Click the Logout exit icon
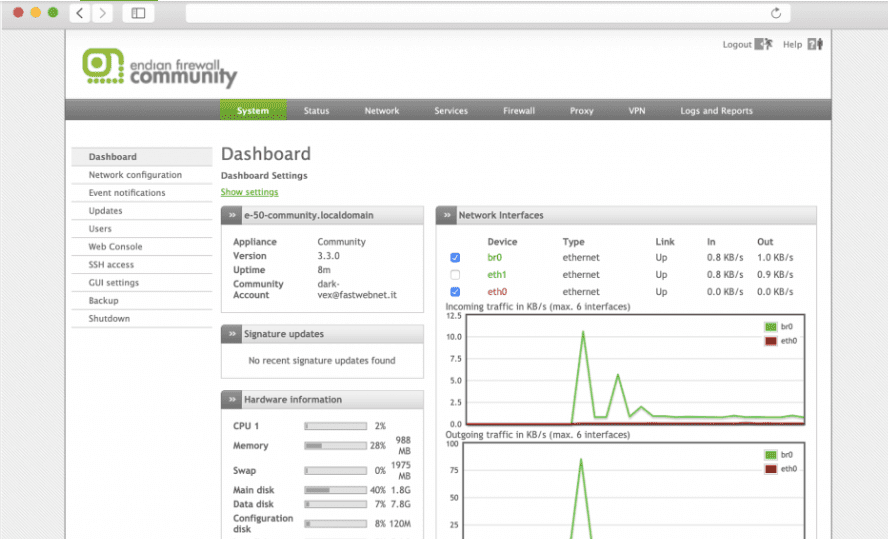 pos(763,44)
